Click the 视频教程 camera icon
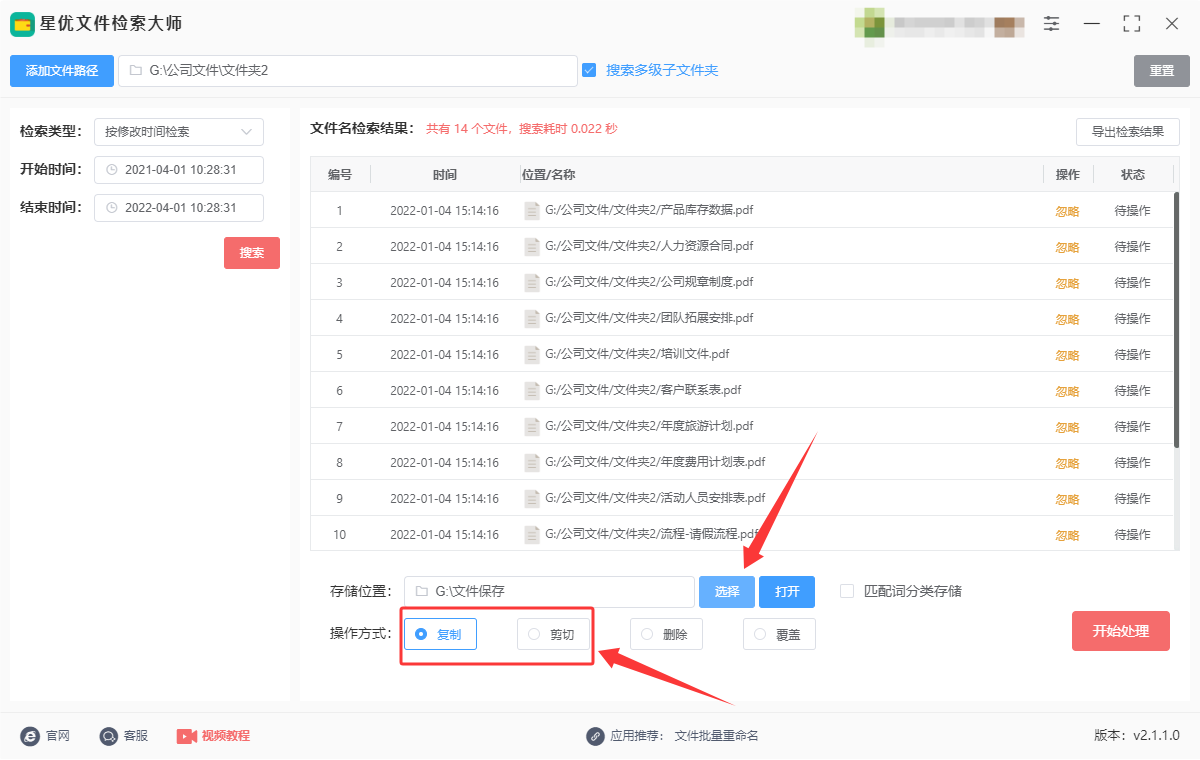 pos(187,736)
